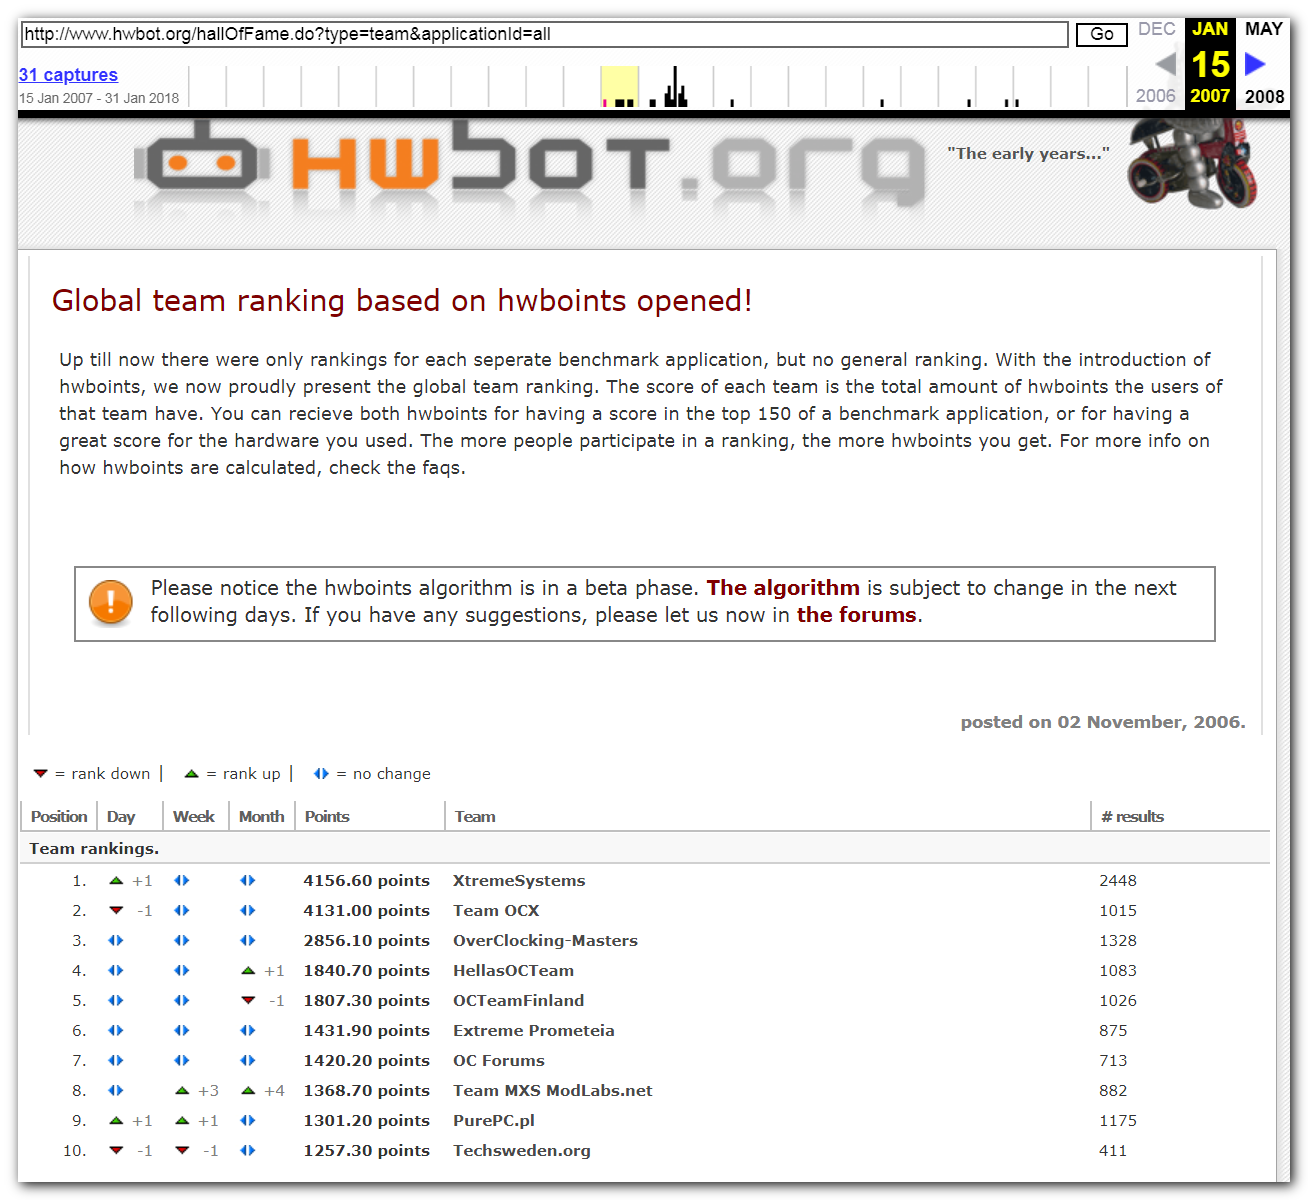
Task: Click the red rank down legend icon
Action: 41,773
